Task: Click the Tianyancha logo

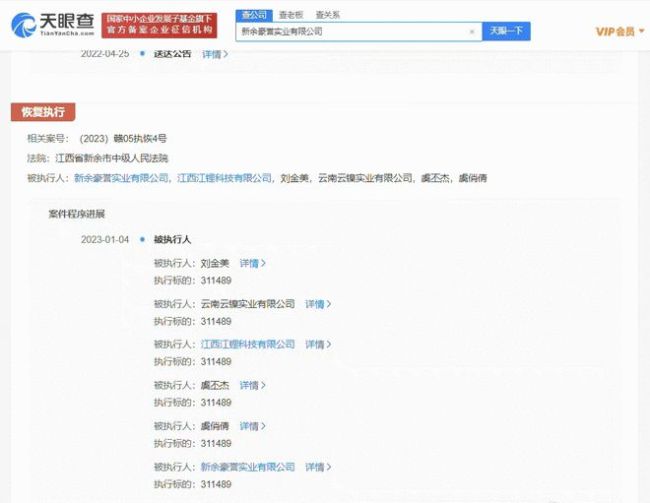Action: [53, 25]
